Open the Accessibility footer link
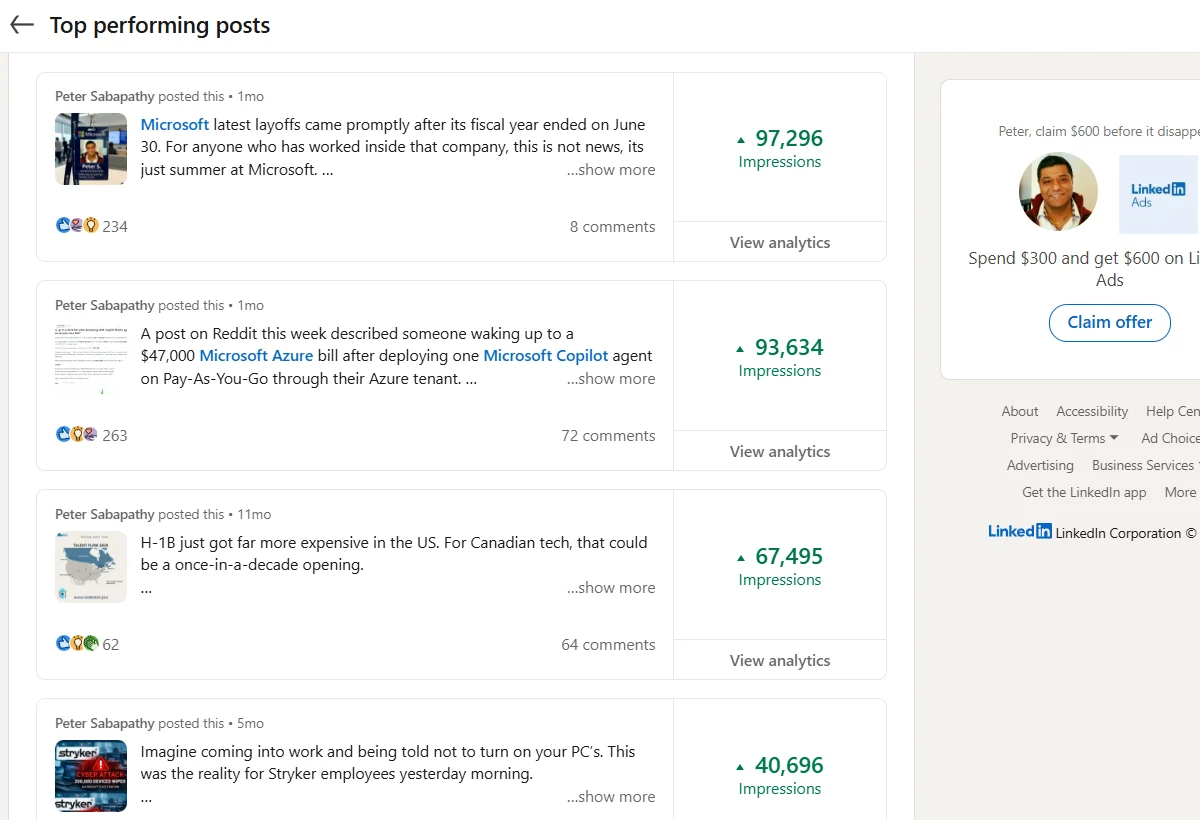1200x820 pixels. pos(1092,411)
